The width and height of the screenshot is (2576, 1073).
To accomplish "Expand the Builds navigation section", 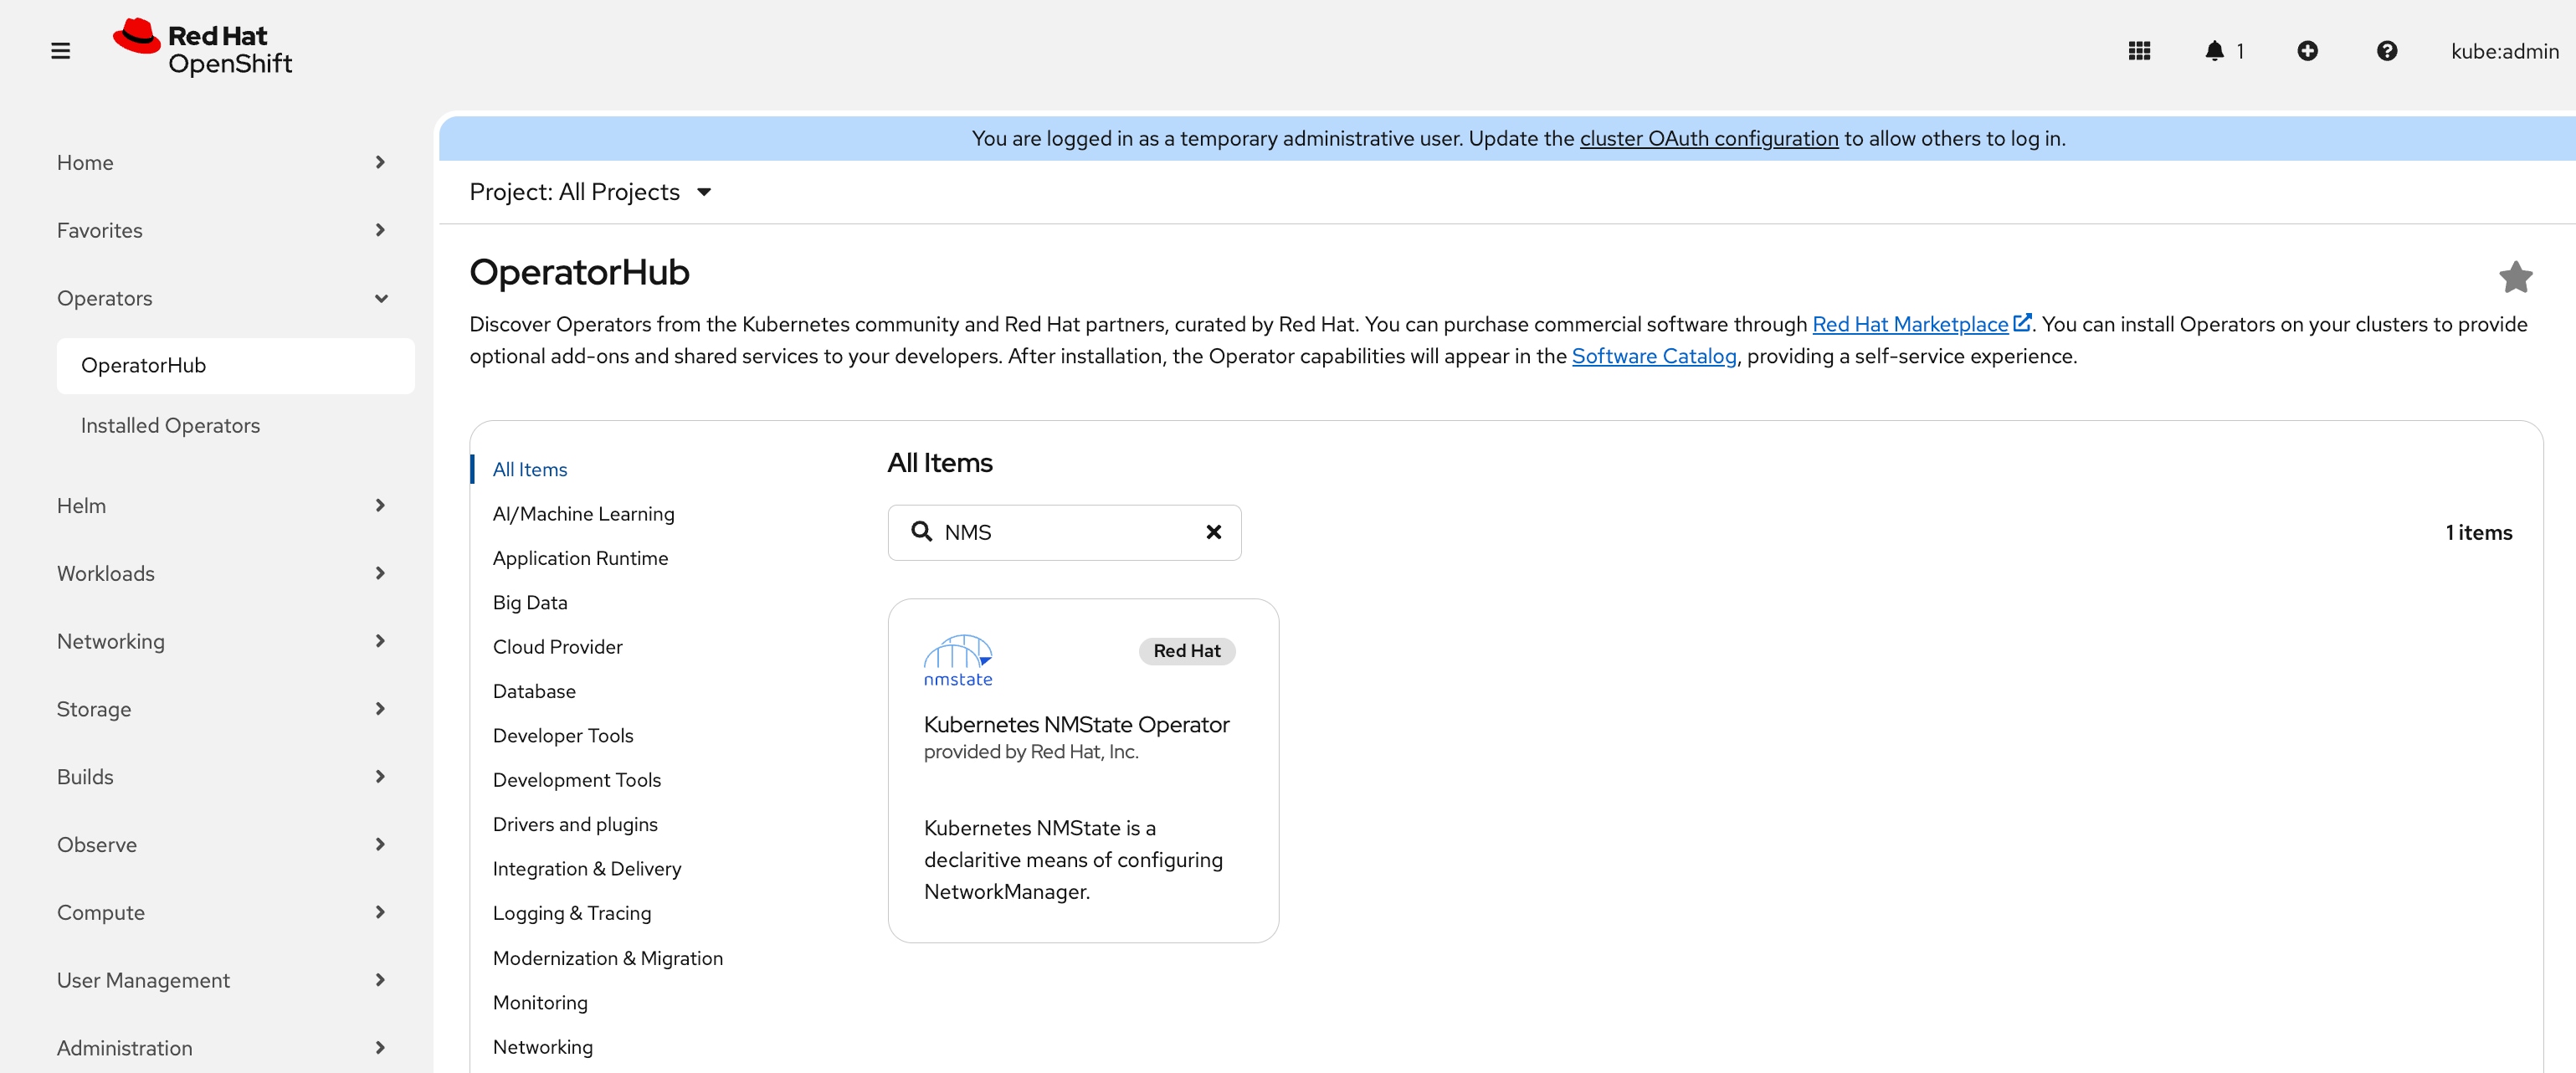I will point(221,777).
